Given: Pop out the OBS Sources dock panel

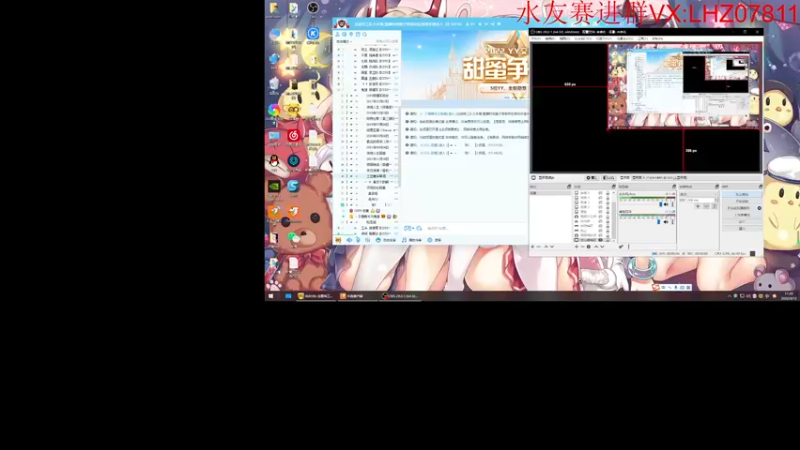Looking at the screenshot, I should pyautogui.click(x=614, y=187).
